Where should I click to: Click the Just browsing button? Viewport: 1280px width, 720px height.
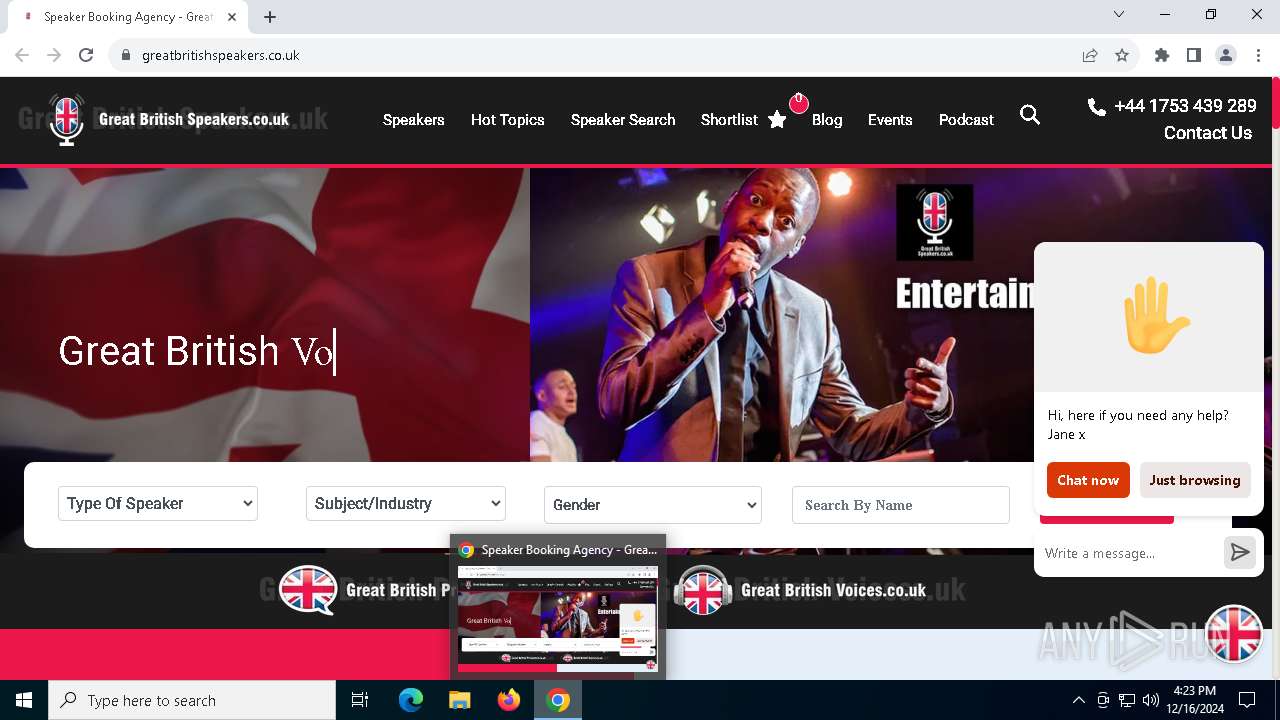[x=1195, y=480]
